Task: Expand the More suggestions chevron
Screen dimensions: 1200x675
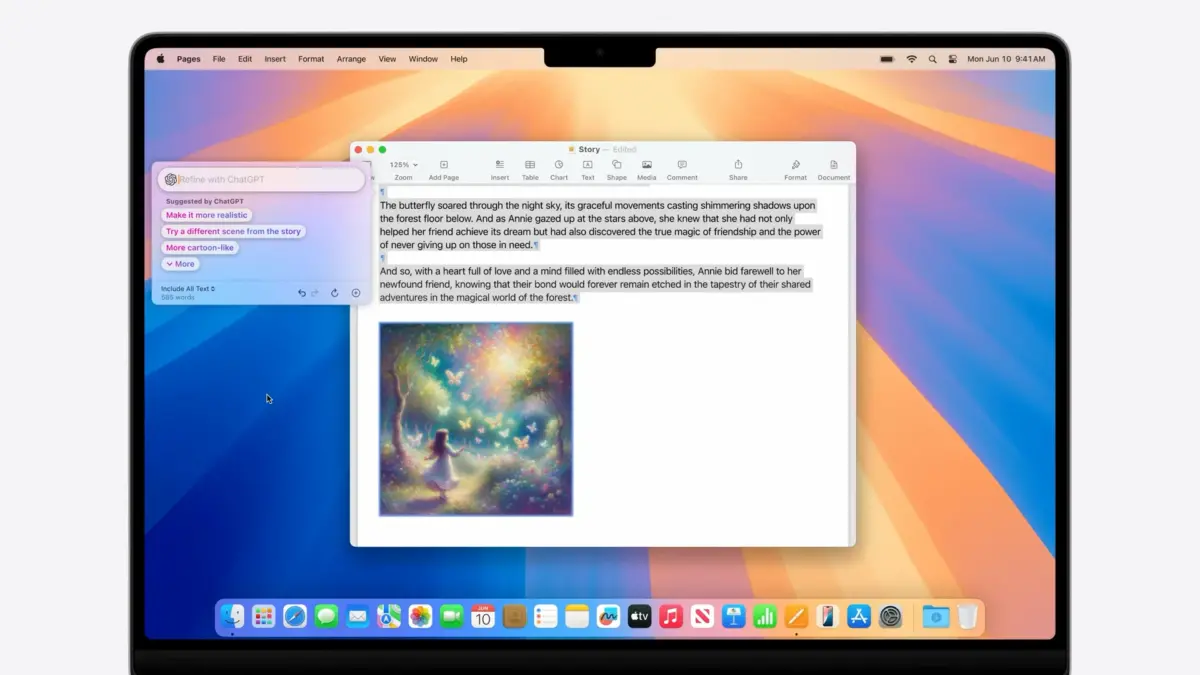Action: coord(180,263)
